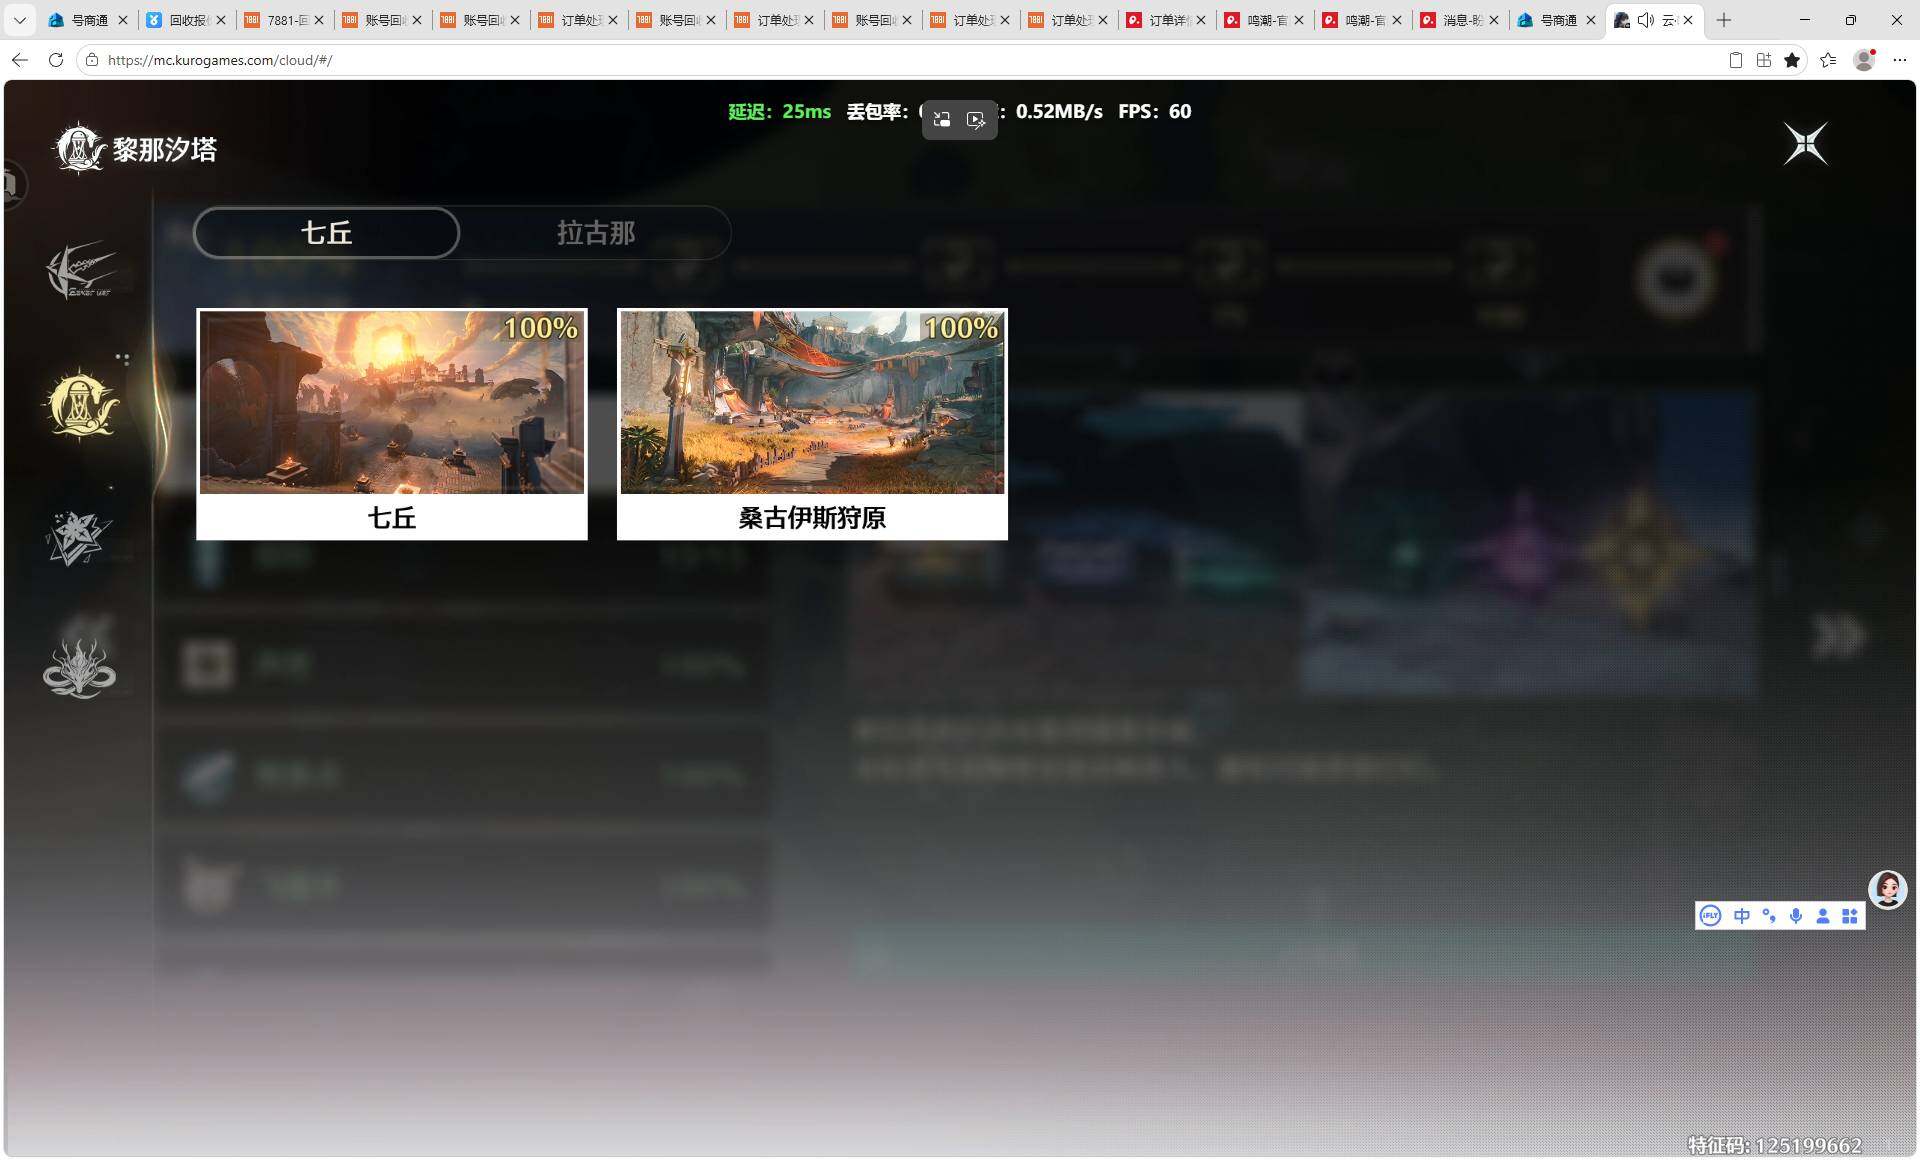
Task: Switch to the 7881 browser tab
Action: click(x=284, y=20)
